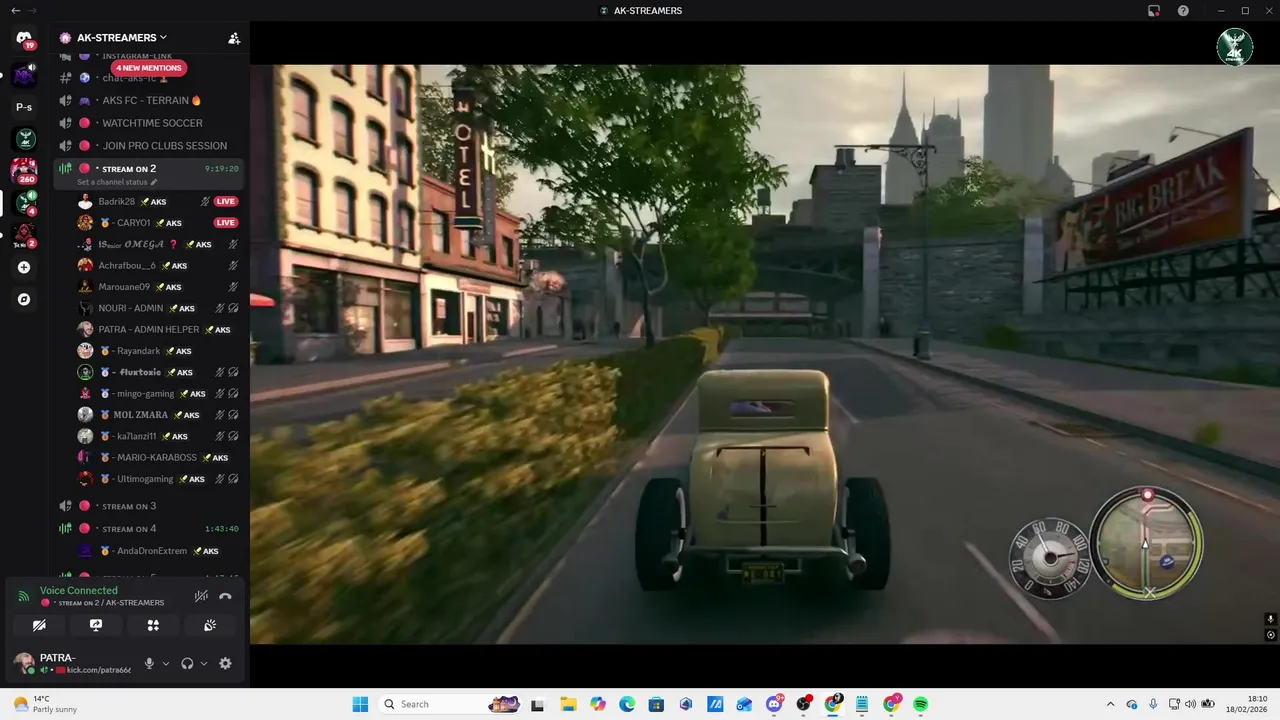The height and width of the screenshot is (720, 1280).
Task: Select user ka7lanzi11 in voice list
Action: coord(158,436)
